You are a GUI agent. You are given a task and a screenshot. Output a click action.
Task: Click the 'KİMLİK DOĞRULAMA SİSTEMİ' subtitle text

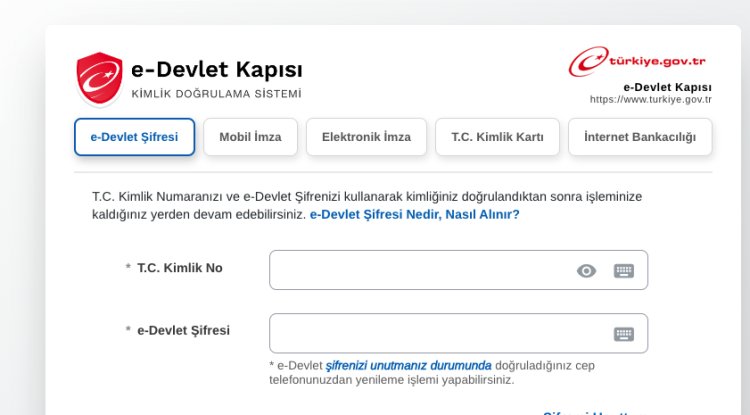pos(217,94)
